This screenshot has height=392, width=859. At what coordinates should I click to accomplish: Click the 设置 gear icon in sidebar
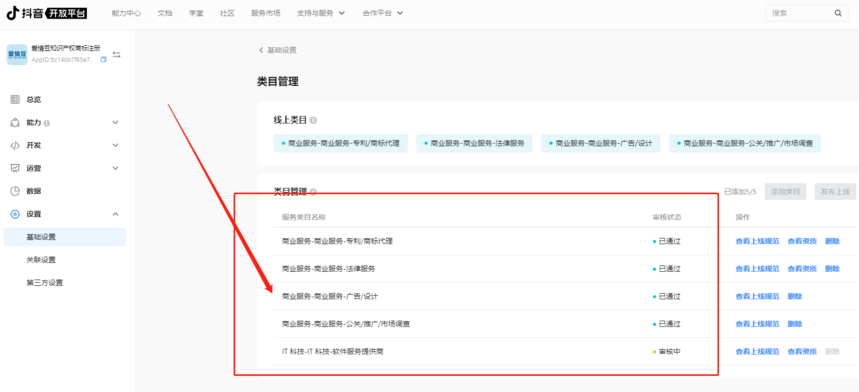15,214
